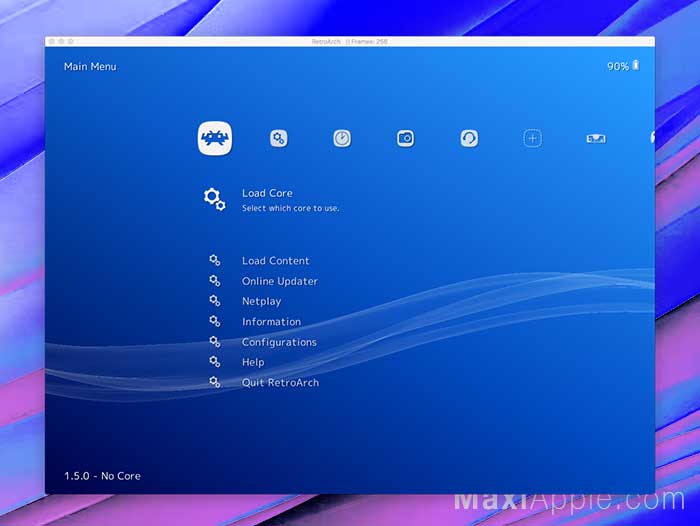
Task: Open the History clock tab icon
Action: [x=342, y=138]
